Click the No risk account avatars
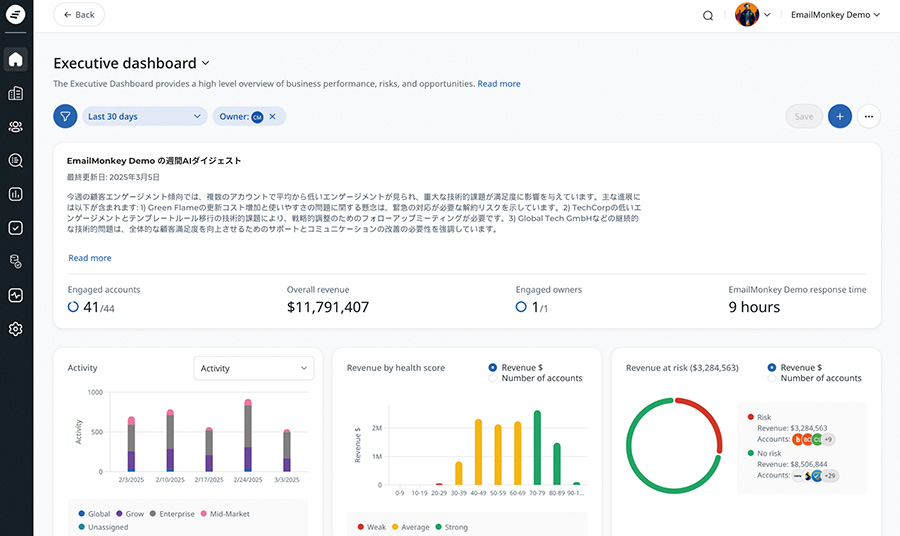The height and width of the screenshot is (536, 900). tap(815, 476)
